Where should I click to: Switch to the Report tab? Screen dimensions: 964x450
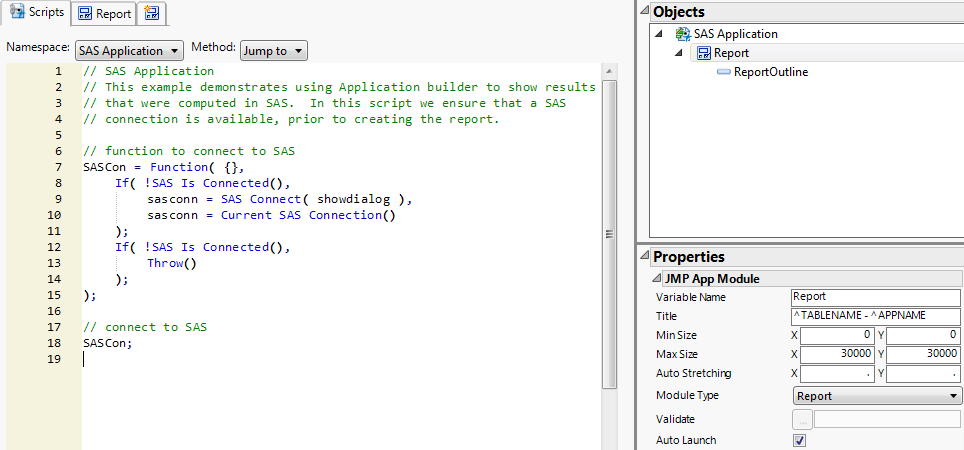tap(104, 14)
